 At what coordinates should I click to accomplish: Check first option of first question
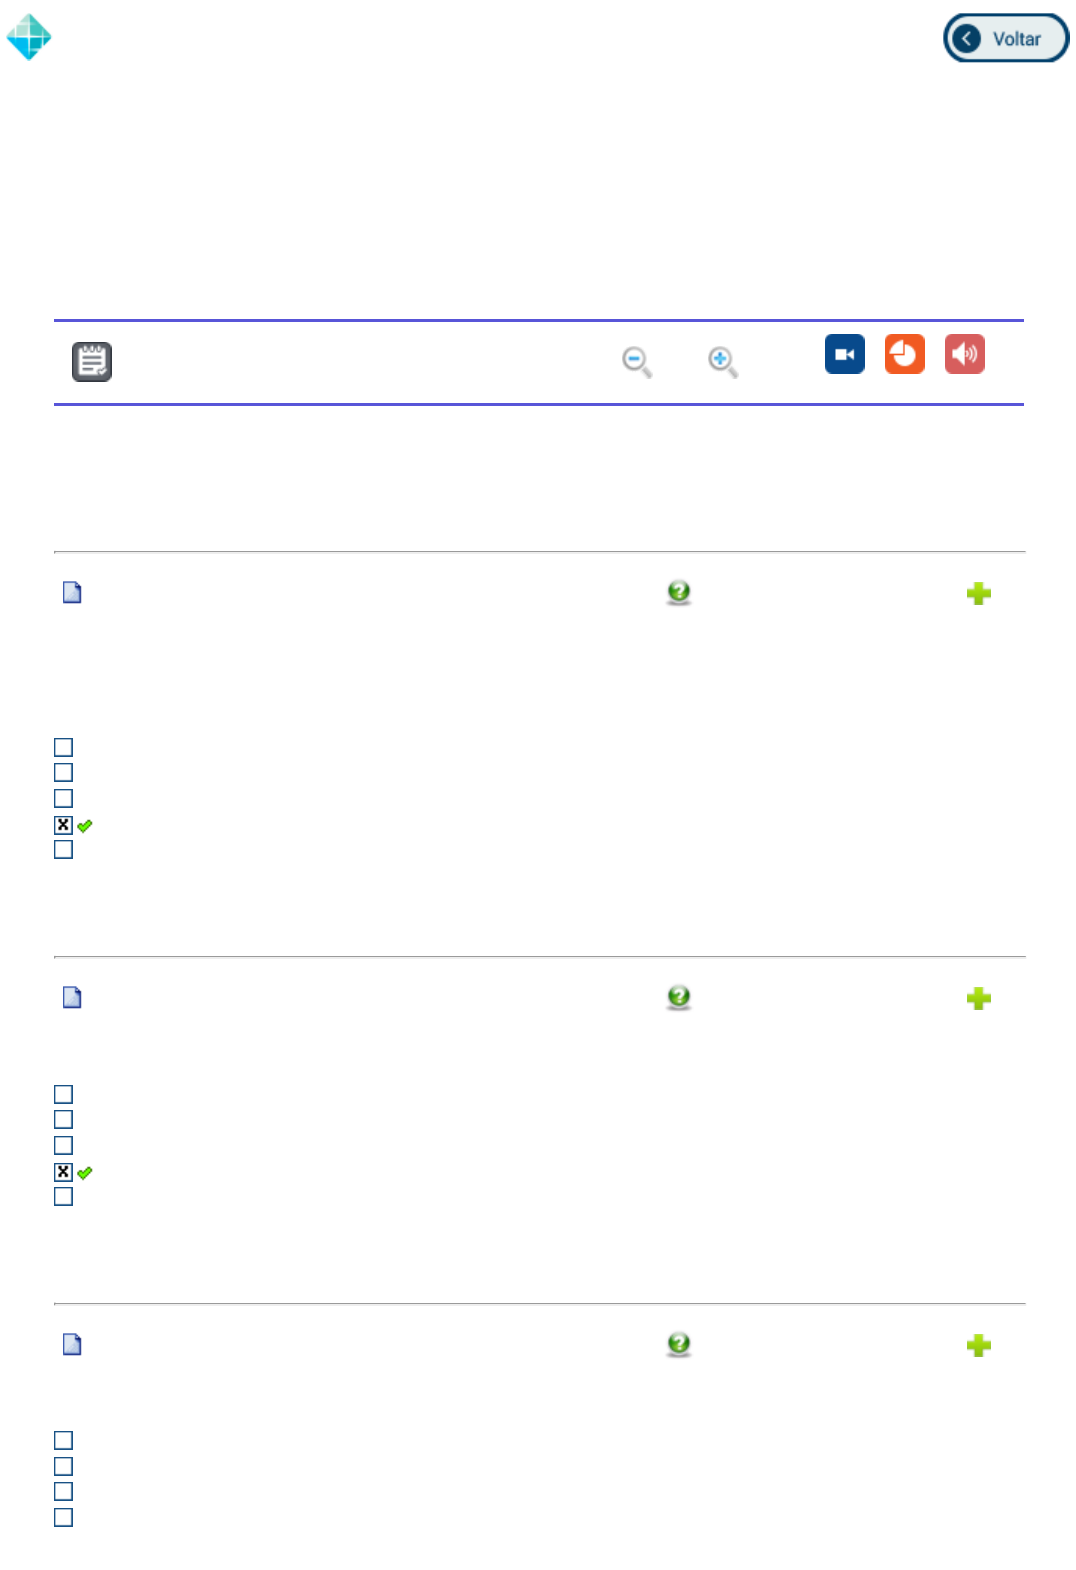point(64,748)
